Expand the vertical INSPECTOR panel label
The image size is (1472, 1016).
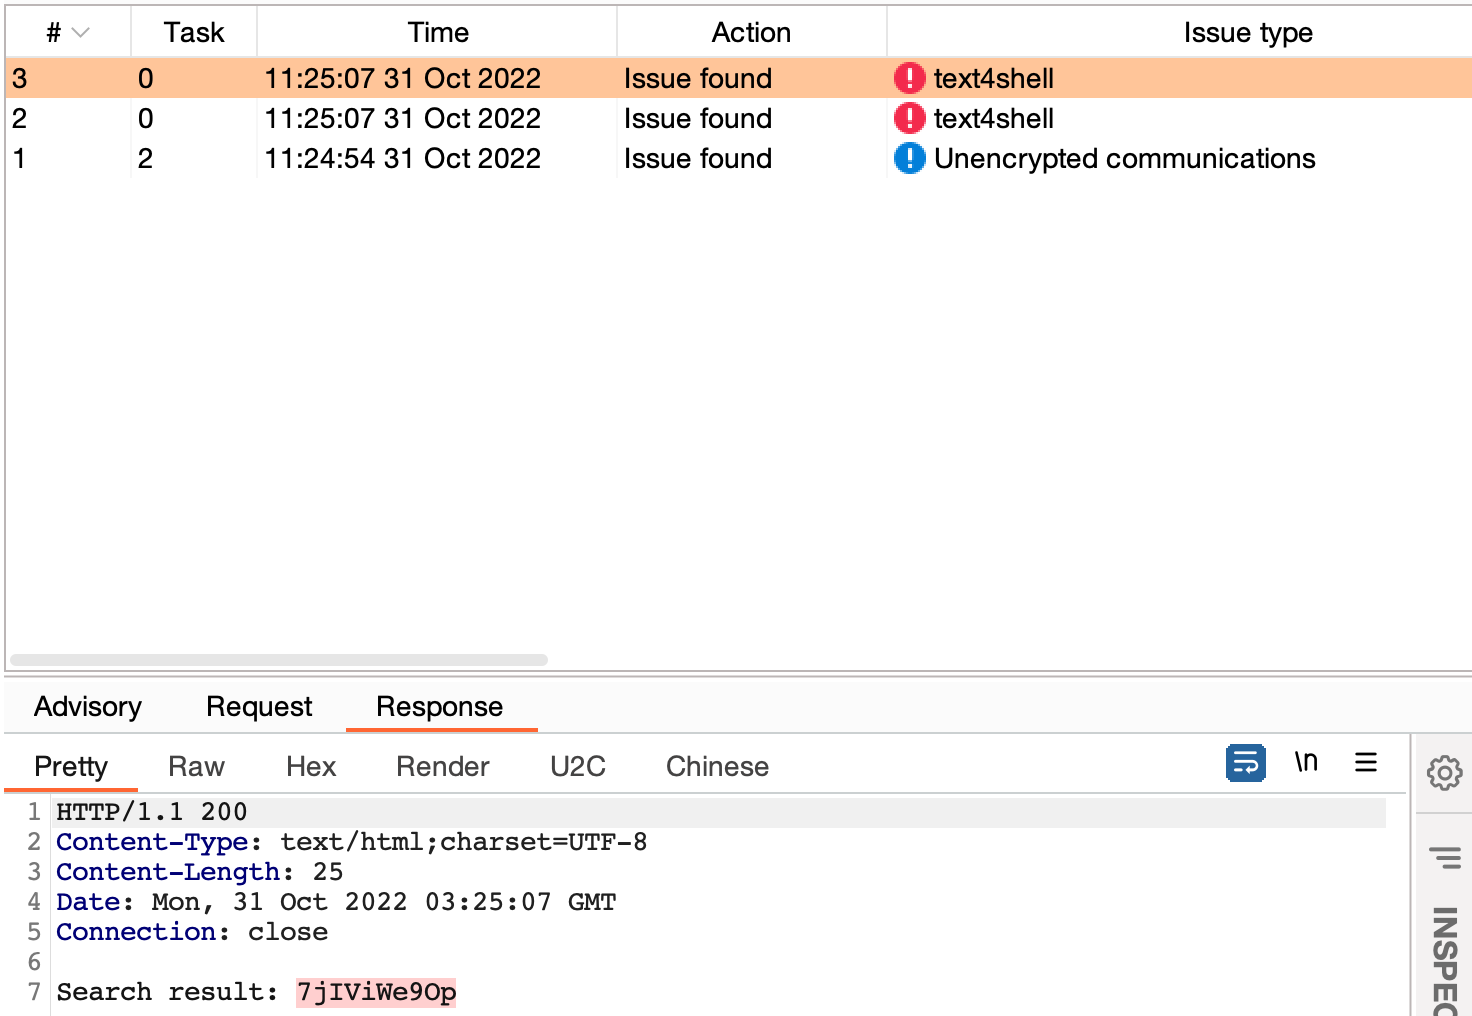[1445, 960]
